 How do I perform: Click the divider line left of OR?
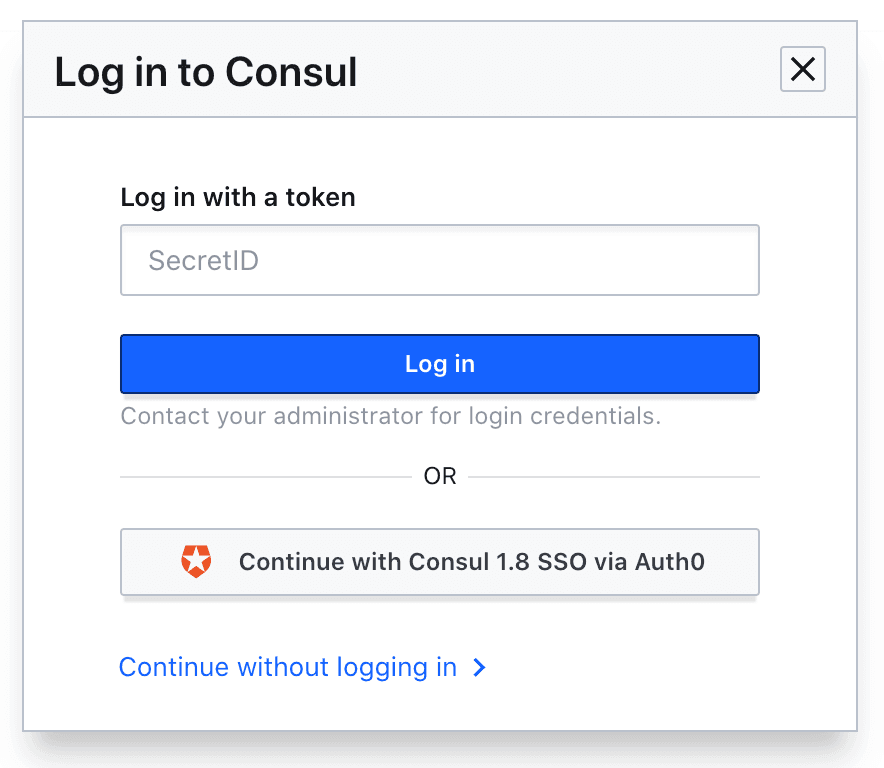coord(265,477)
